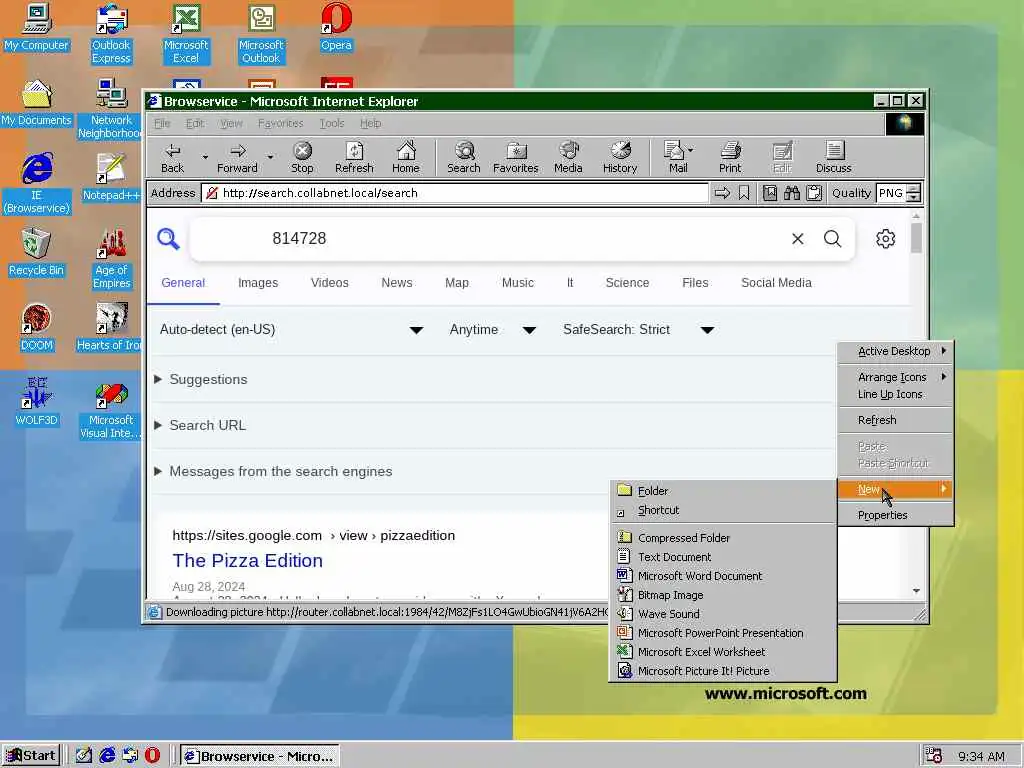
Task: Click the Go arrow beside the address bar
Action: click(722, 193)
